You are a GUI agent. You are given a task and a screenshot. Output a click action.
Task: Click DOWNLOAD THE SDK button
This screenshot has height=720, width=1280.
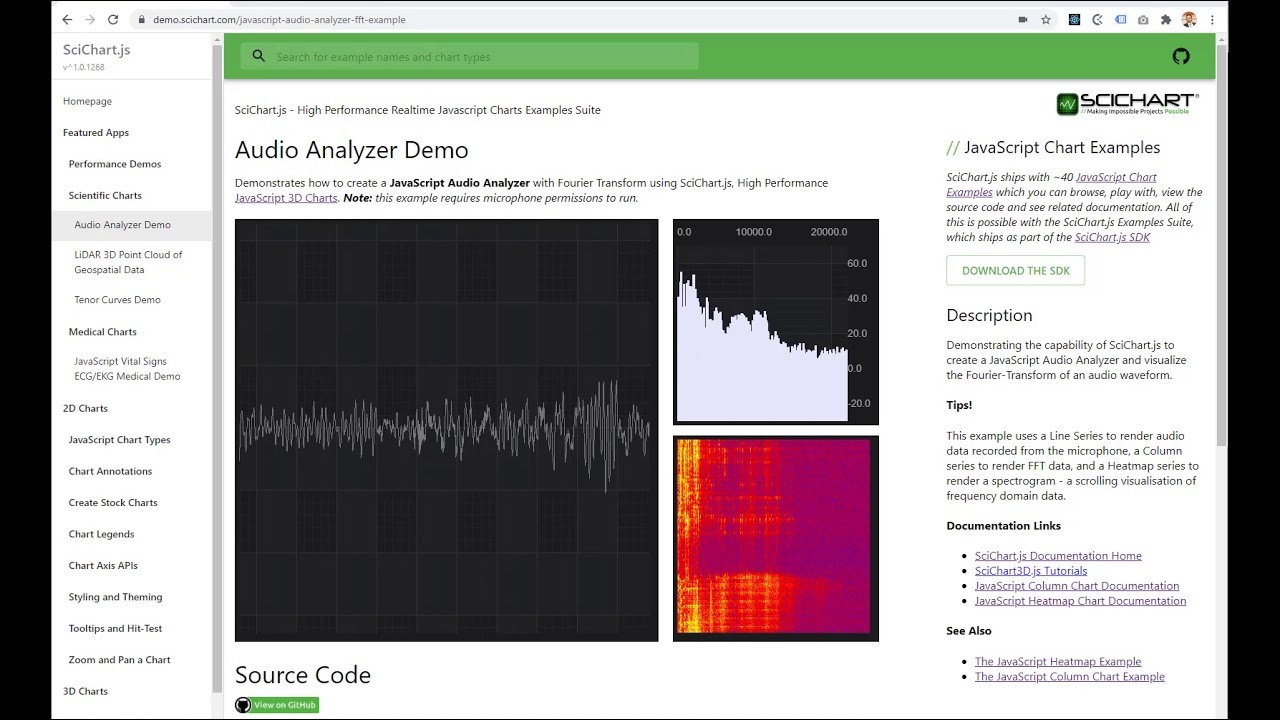(1015, 271)
